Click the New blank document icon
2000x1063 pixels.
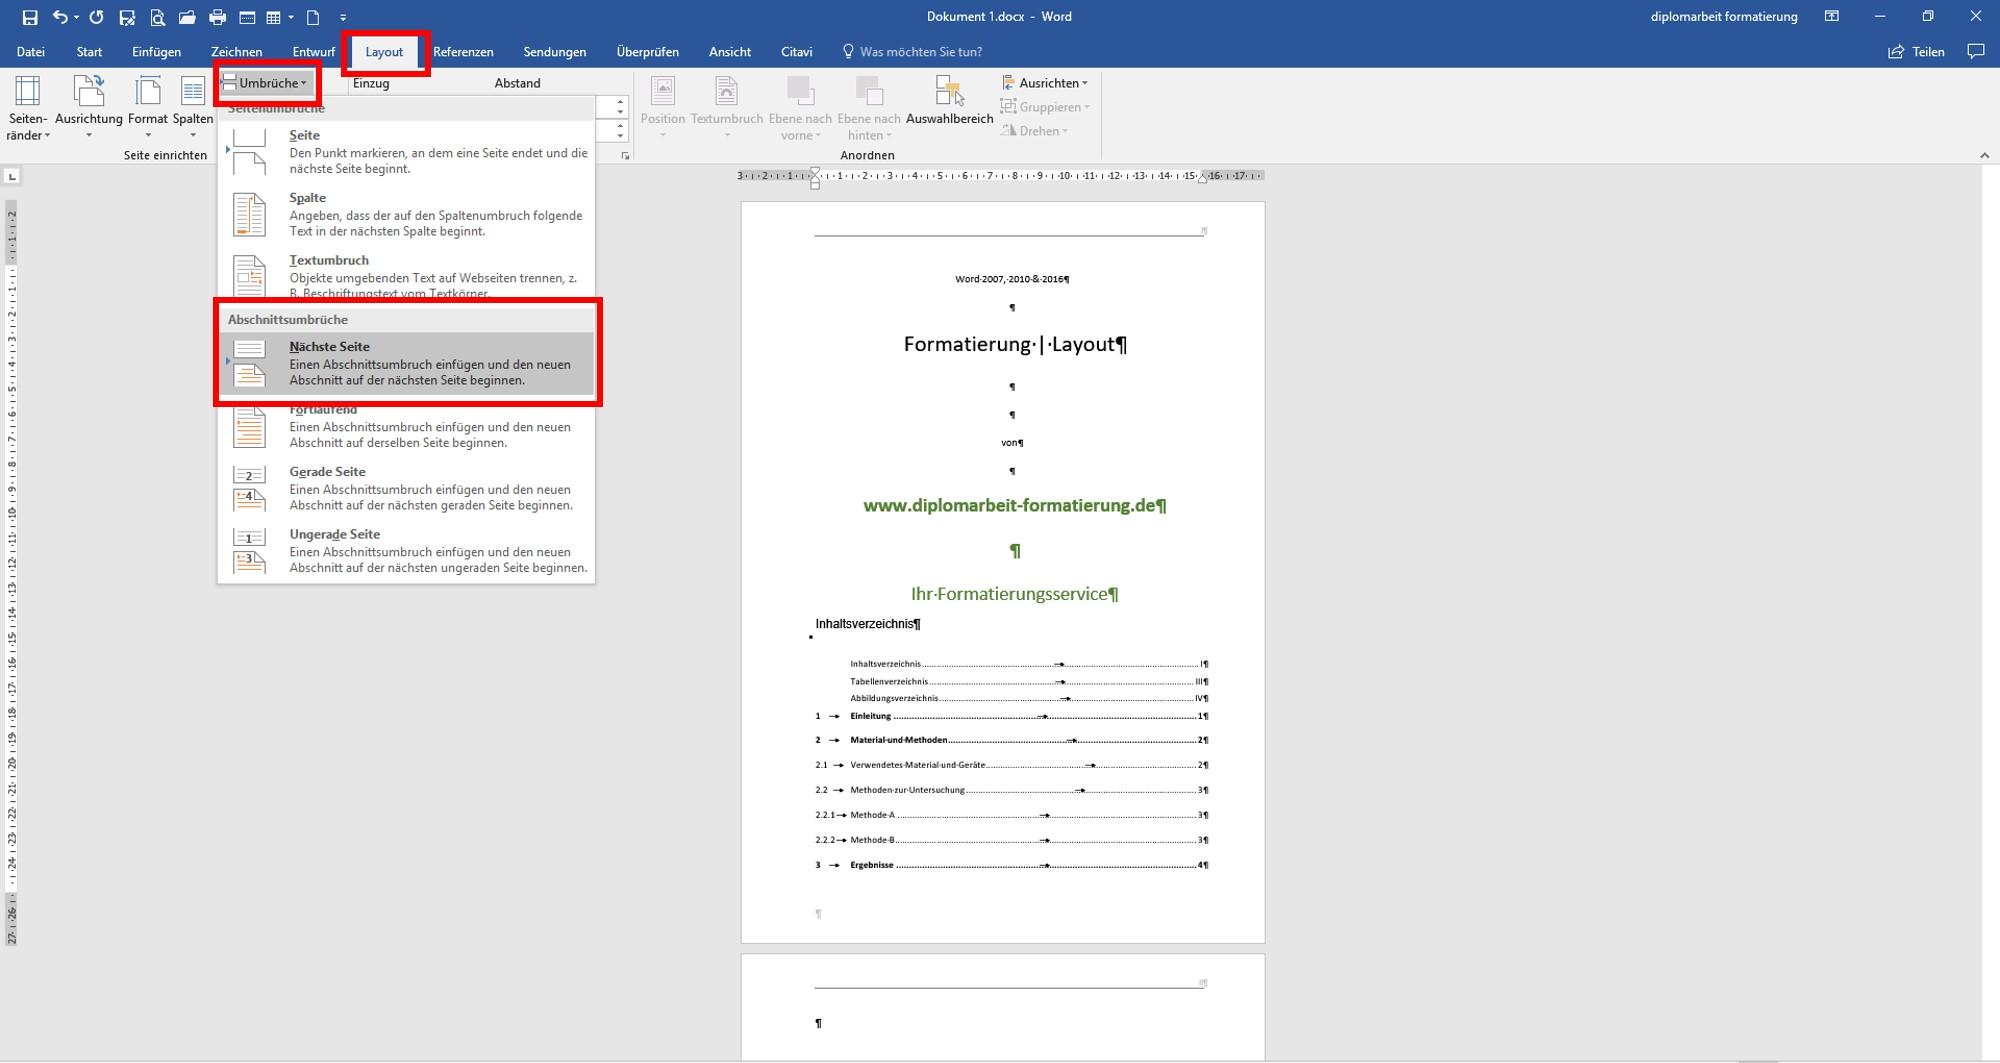pos(313,17)
